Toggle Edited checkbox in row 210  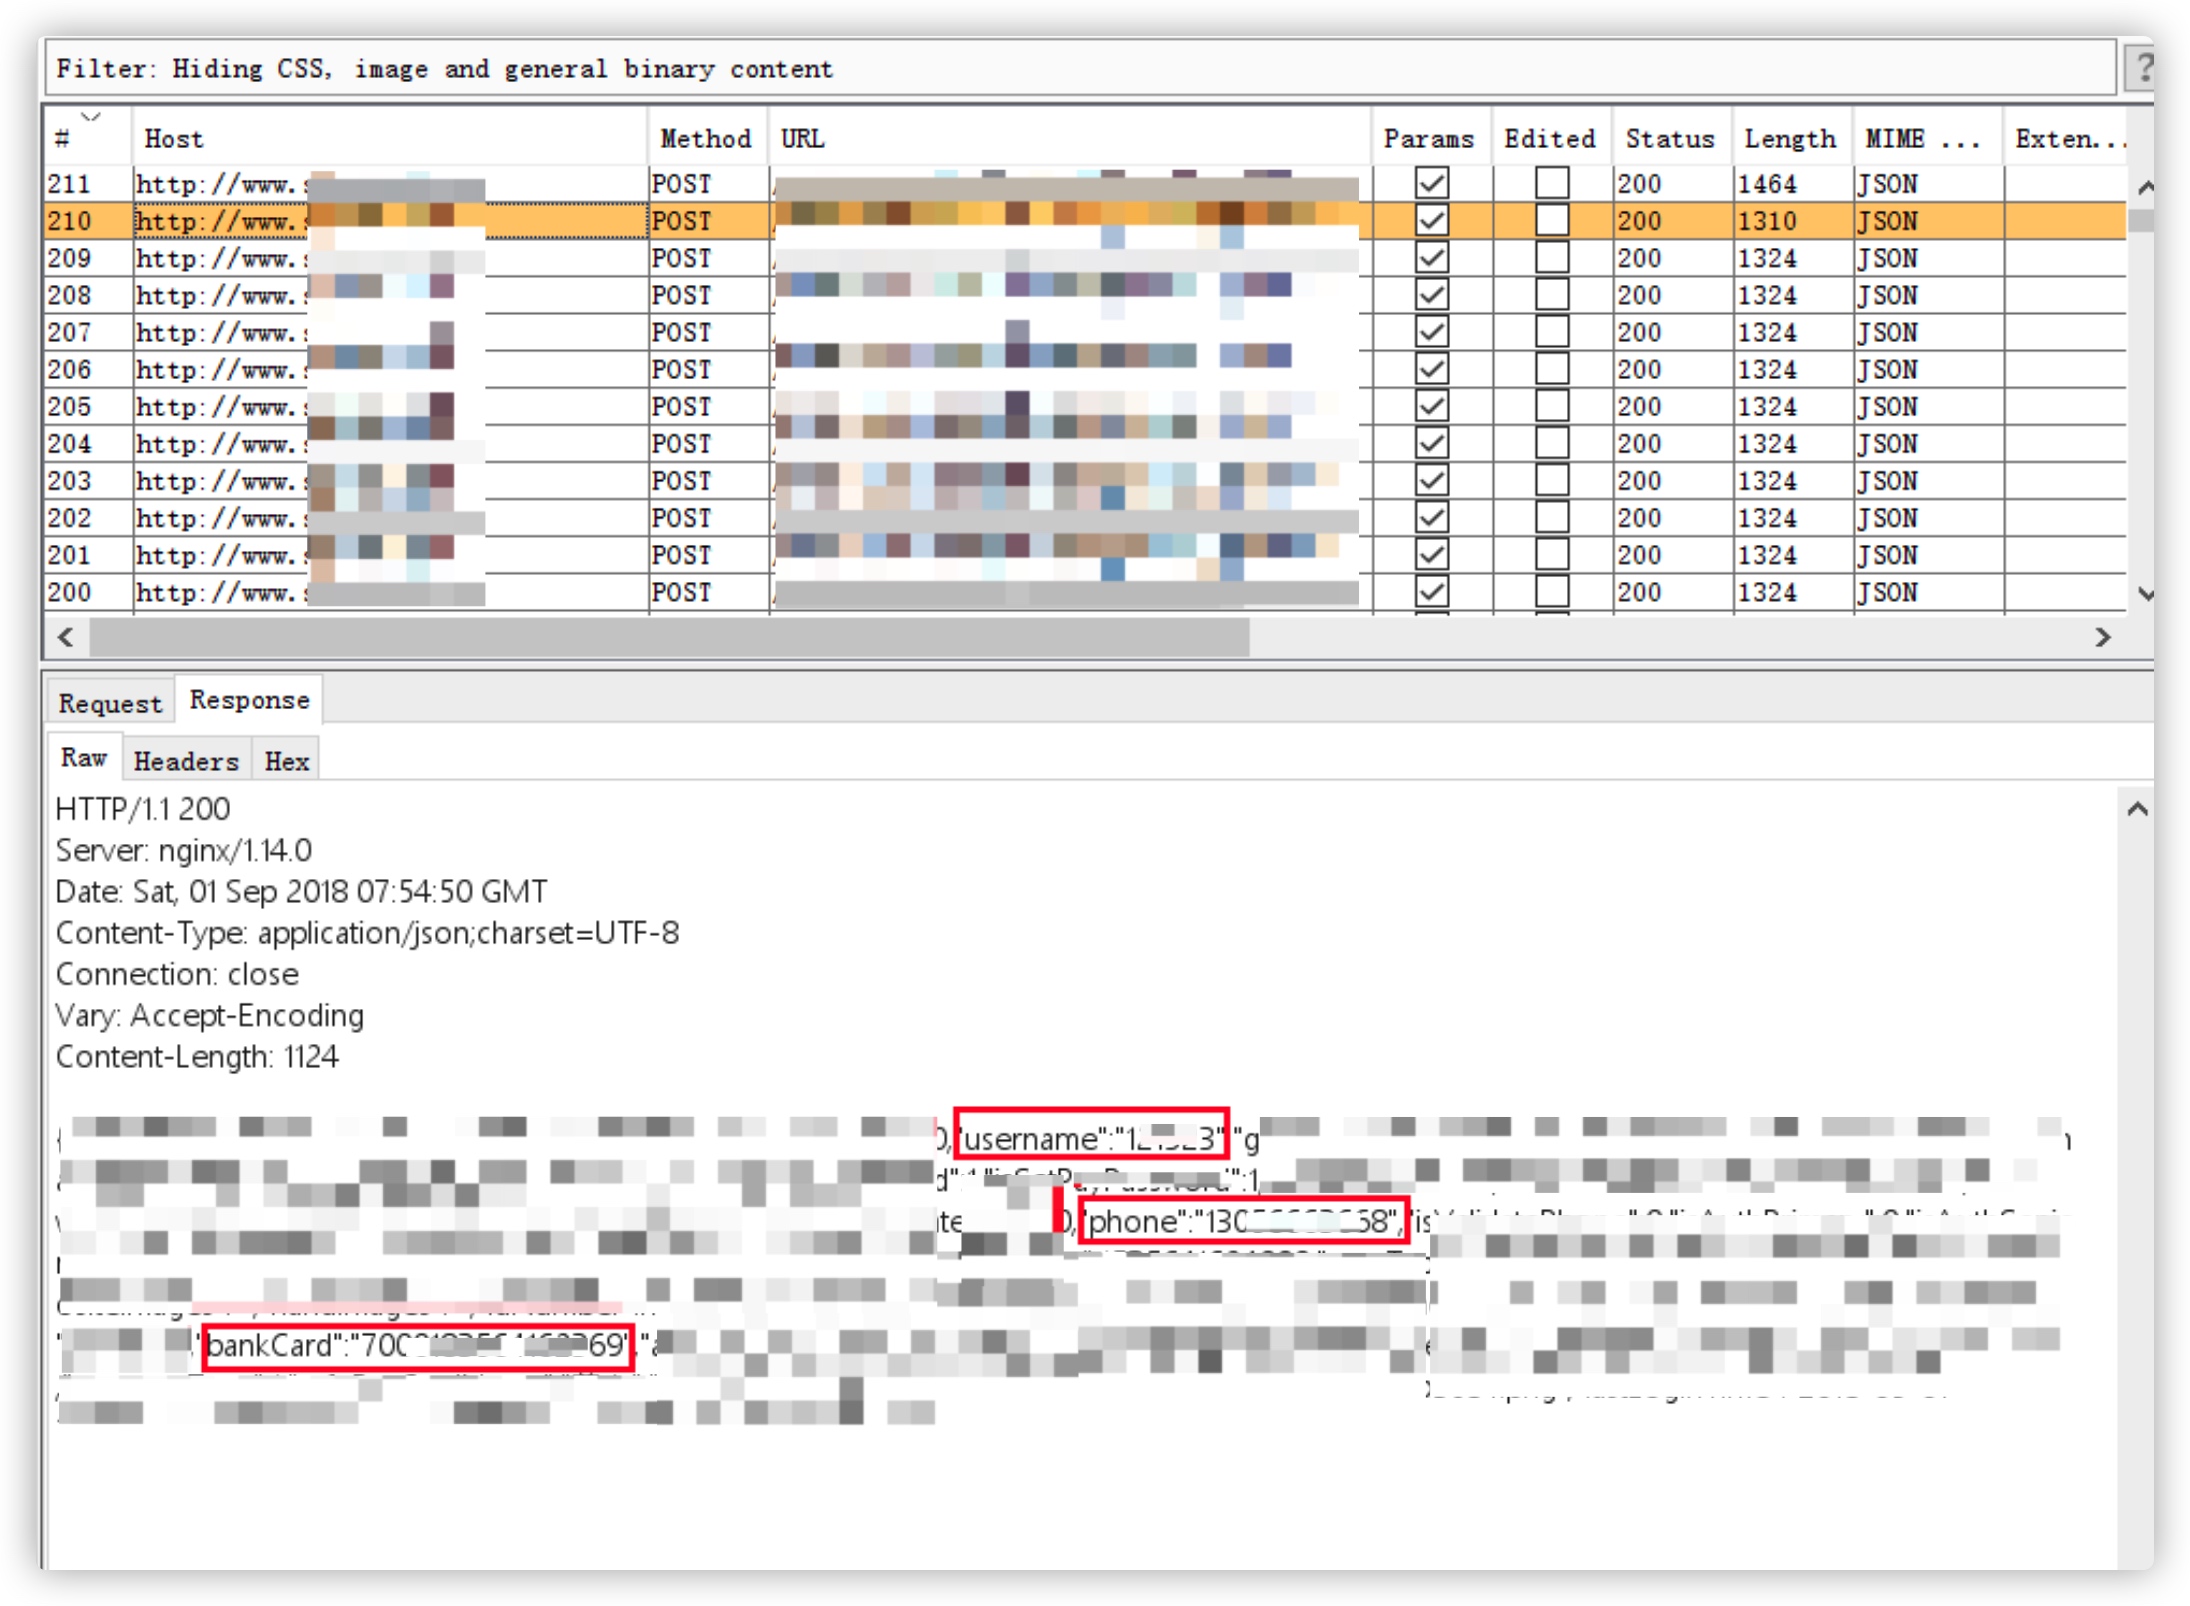click(x=1551, y=221)
